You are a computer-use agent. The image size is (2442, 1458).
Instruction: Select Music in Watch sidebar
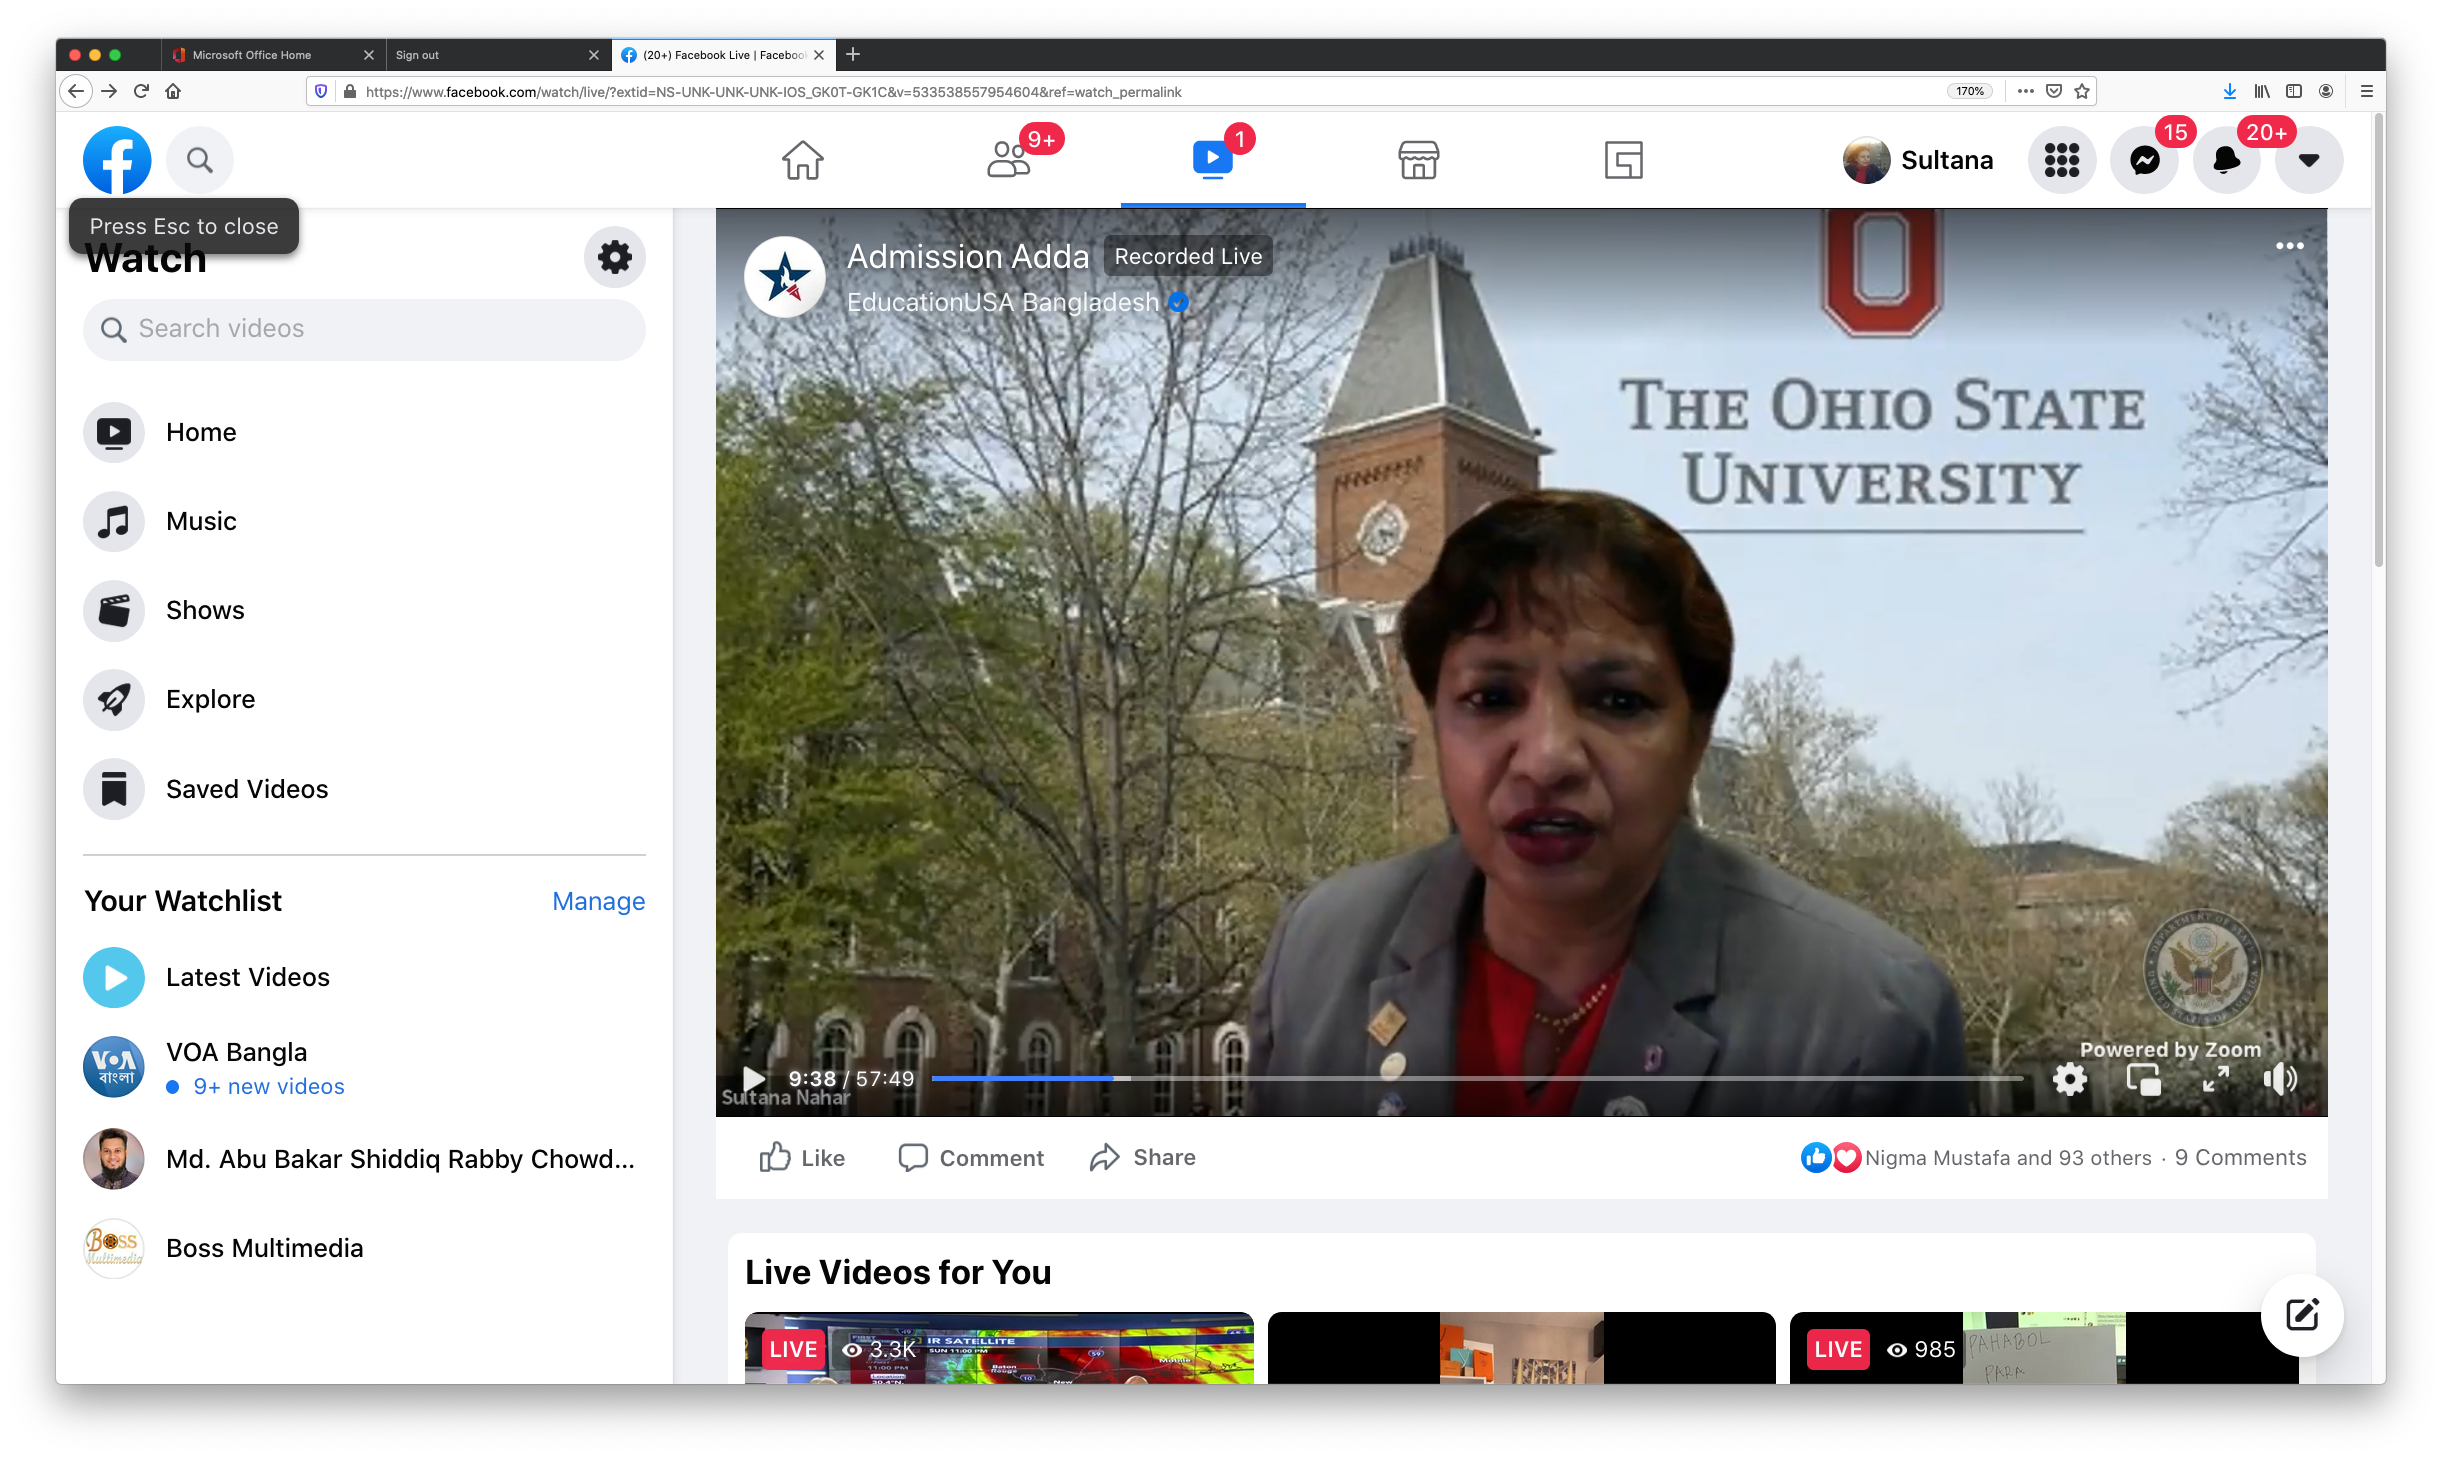point(364,521)
